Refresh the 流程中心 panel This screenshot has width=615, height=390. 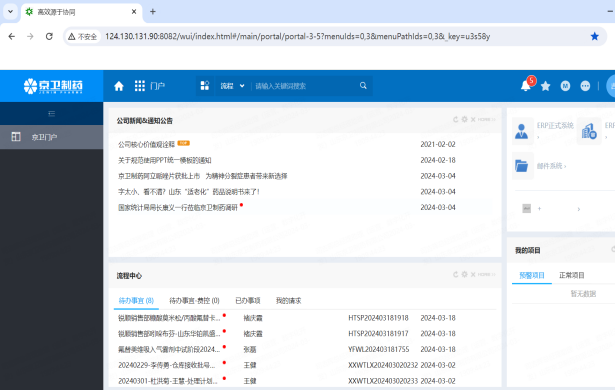point(455,274)
